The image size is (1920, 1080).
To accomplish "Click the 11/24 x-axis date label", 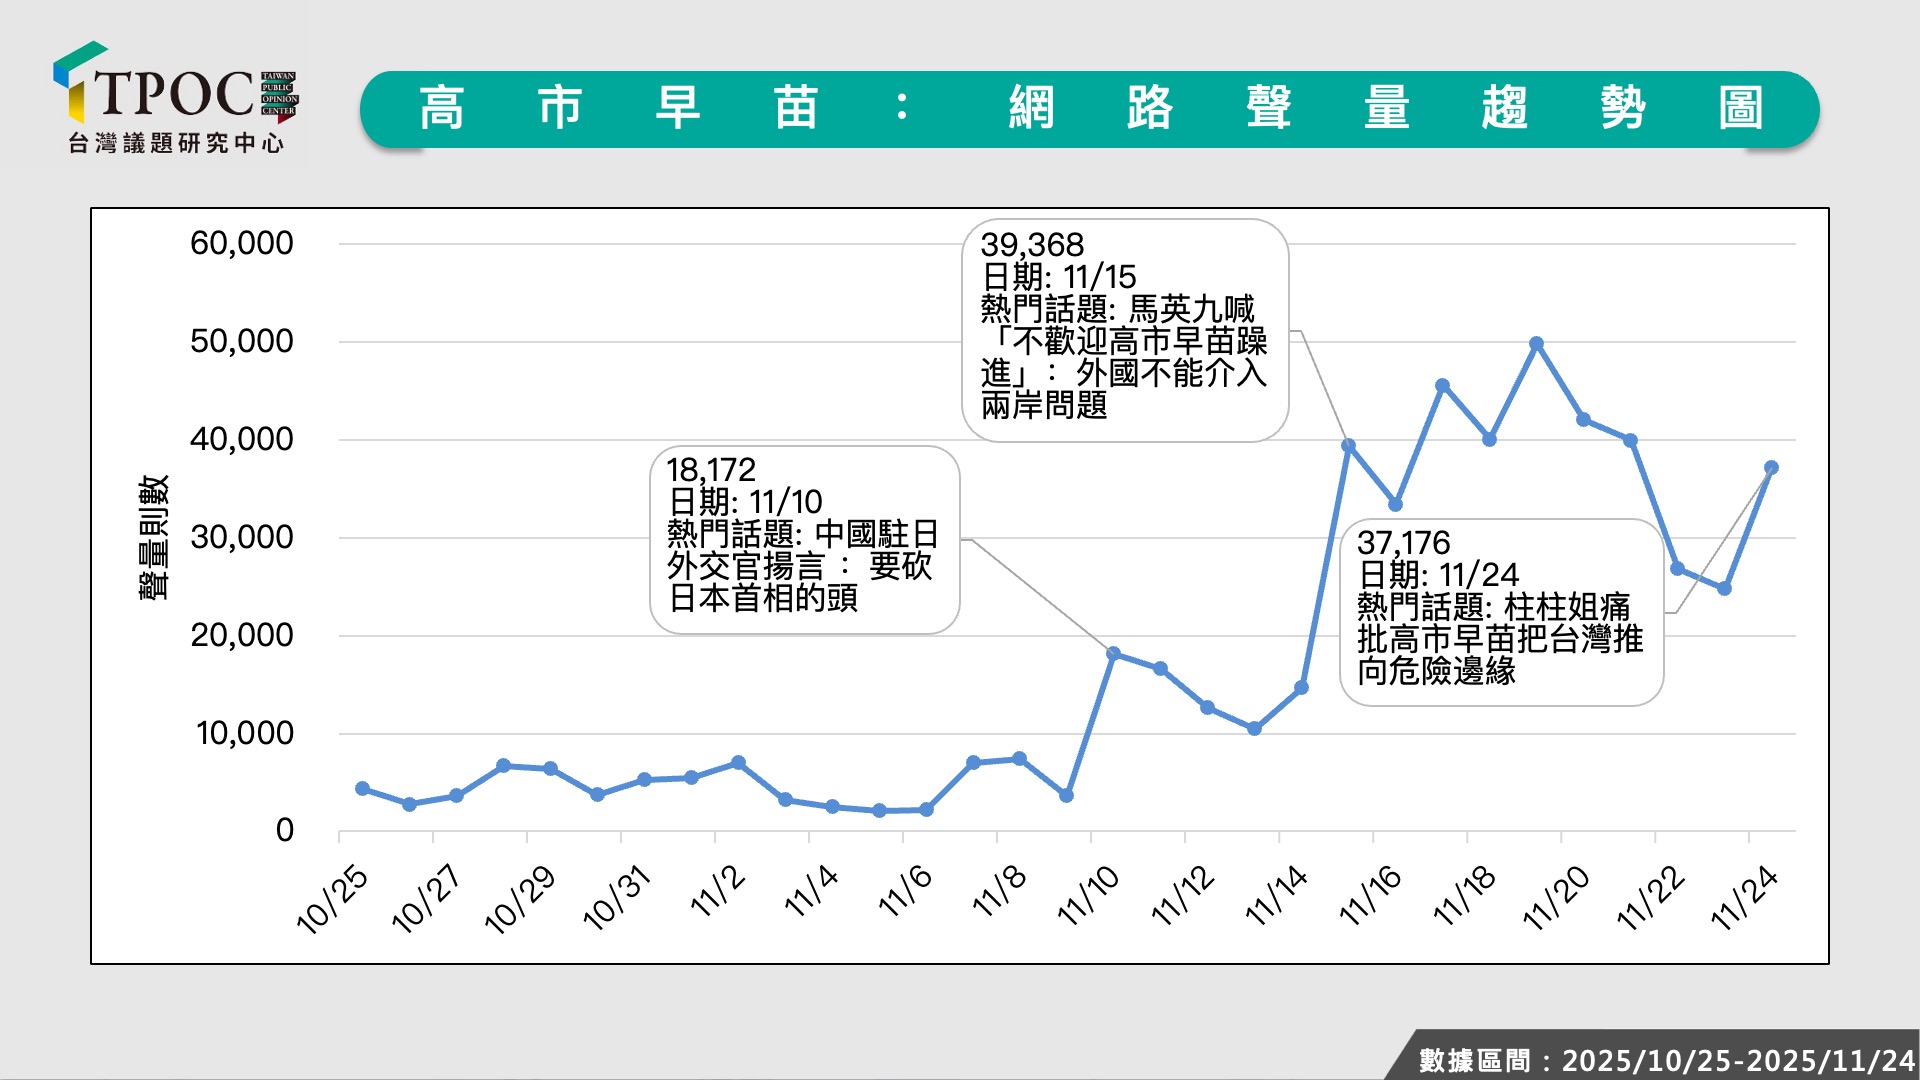I will [x=1744, y=897].
